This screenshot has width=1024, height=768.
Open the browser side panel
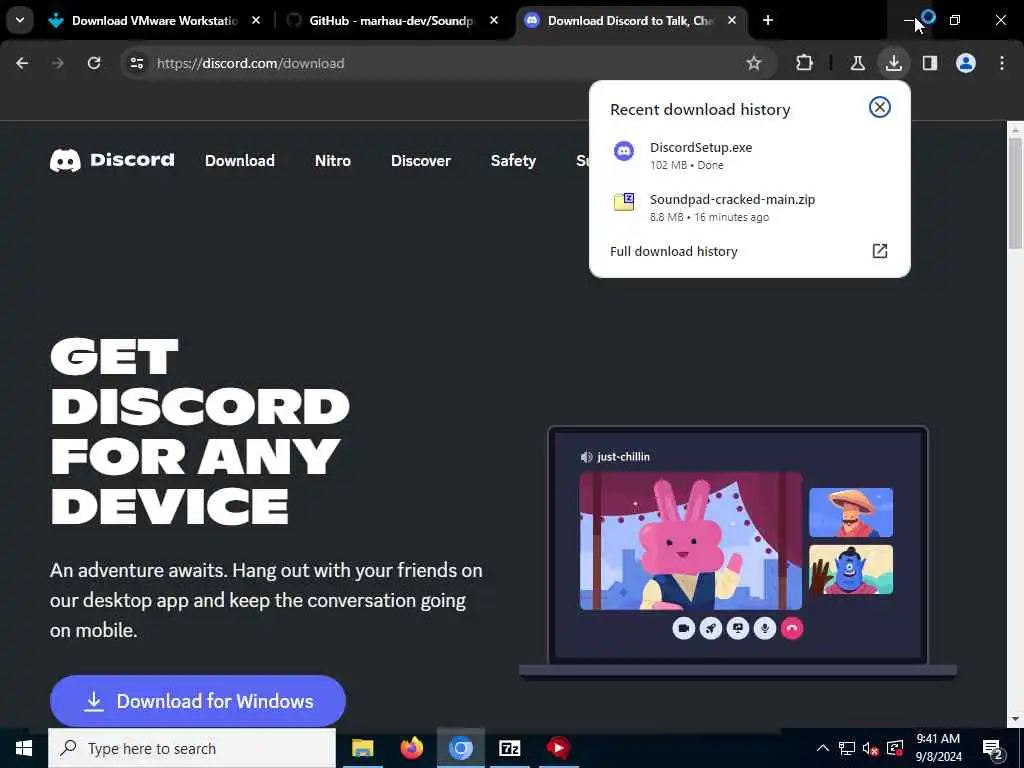pos(930,63)
